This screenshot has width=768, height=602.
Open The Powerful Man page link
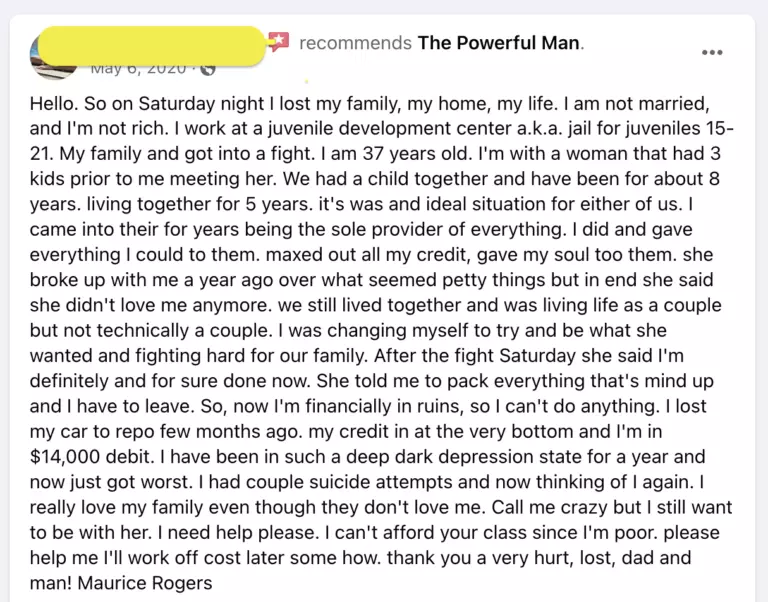[499, 43]
